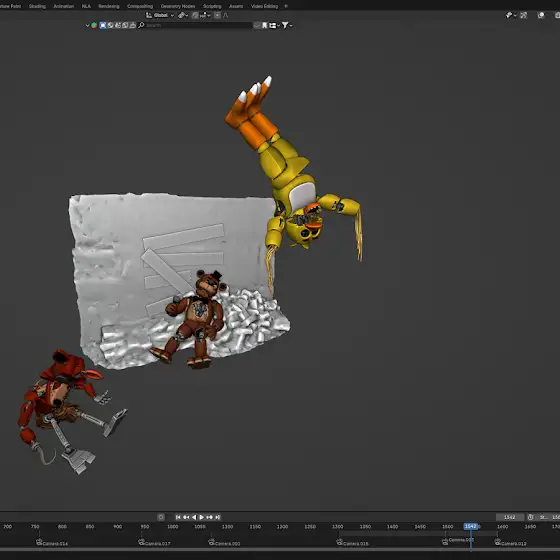Click the timeline horizontal scrollbar
560x560 pixels.
coord(280,550)
